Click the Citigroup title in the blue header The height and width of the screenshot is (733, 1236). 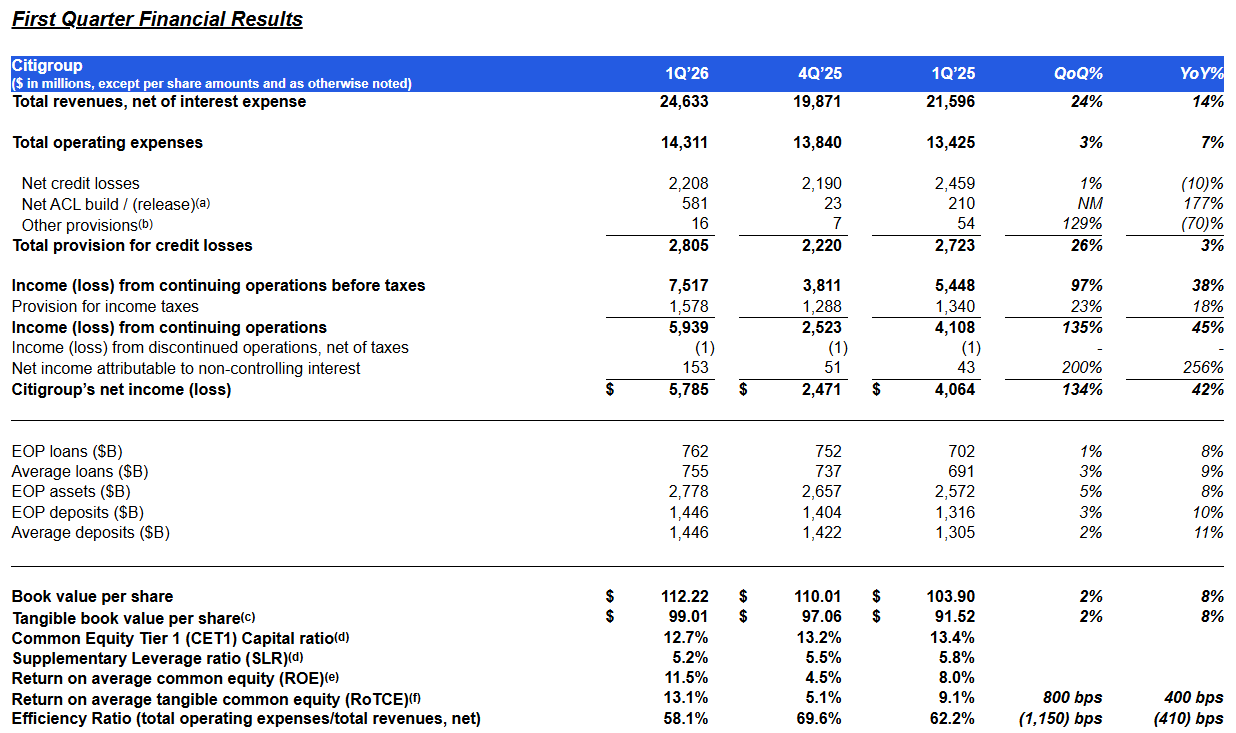point(47,66)
